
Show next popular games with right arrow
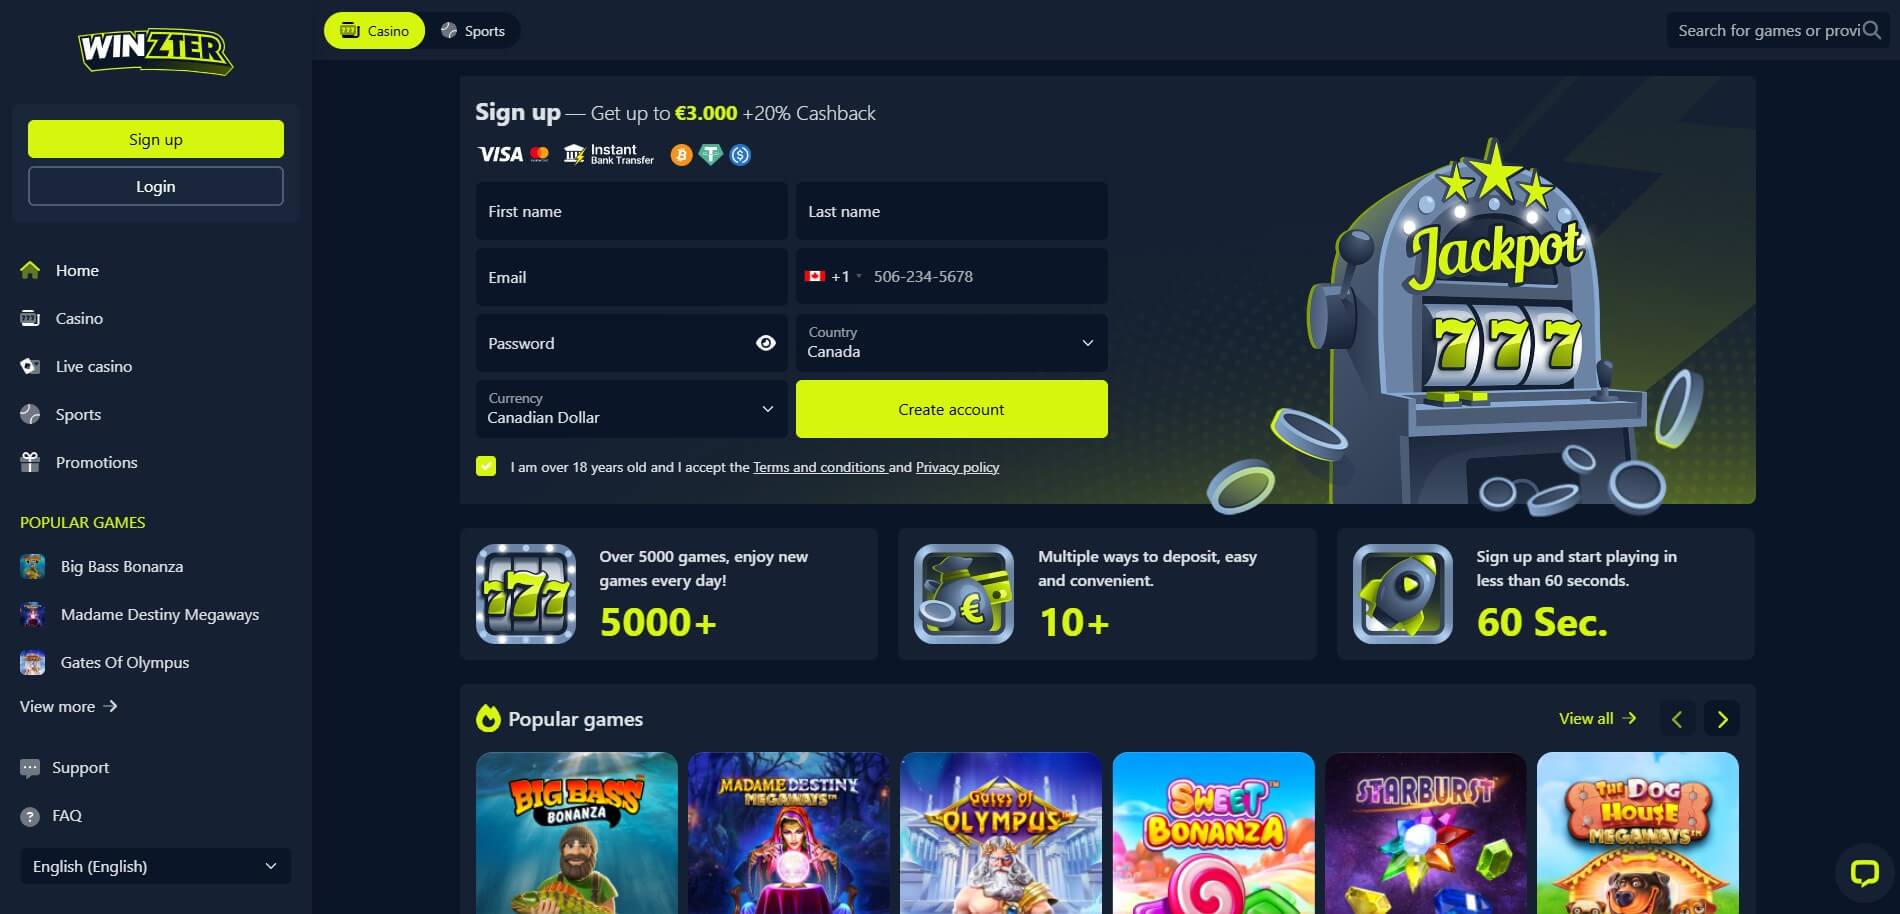(1722, 719)
